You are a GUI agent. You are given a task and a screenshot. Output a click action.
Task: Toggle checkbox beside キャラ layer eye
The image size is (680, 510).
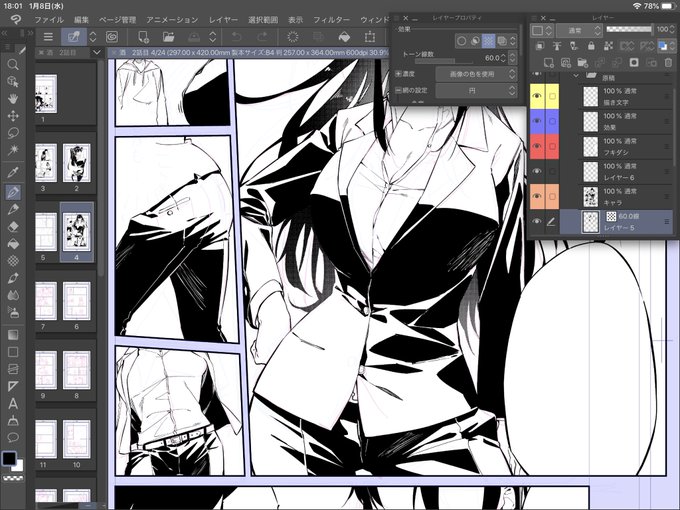coord(552,196)
